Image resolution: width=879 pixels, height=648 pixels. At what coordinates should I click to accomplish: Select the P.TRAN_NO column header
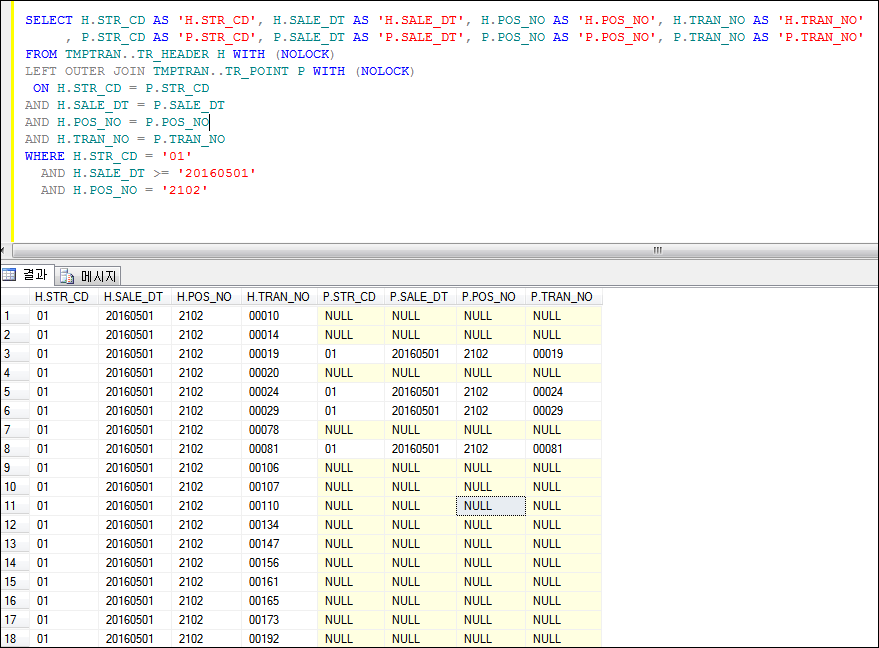(562, 297)
